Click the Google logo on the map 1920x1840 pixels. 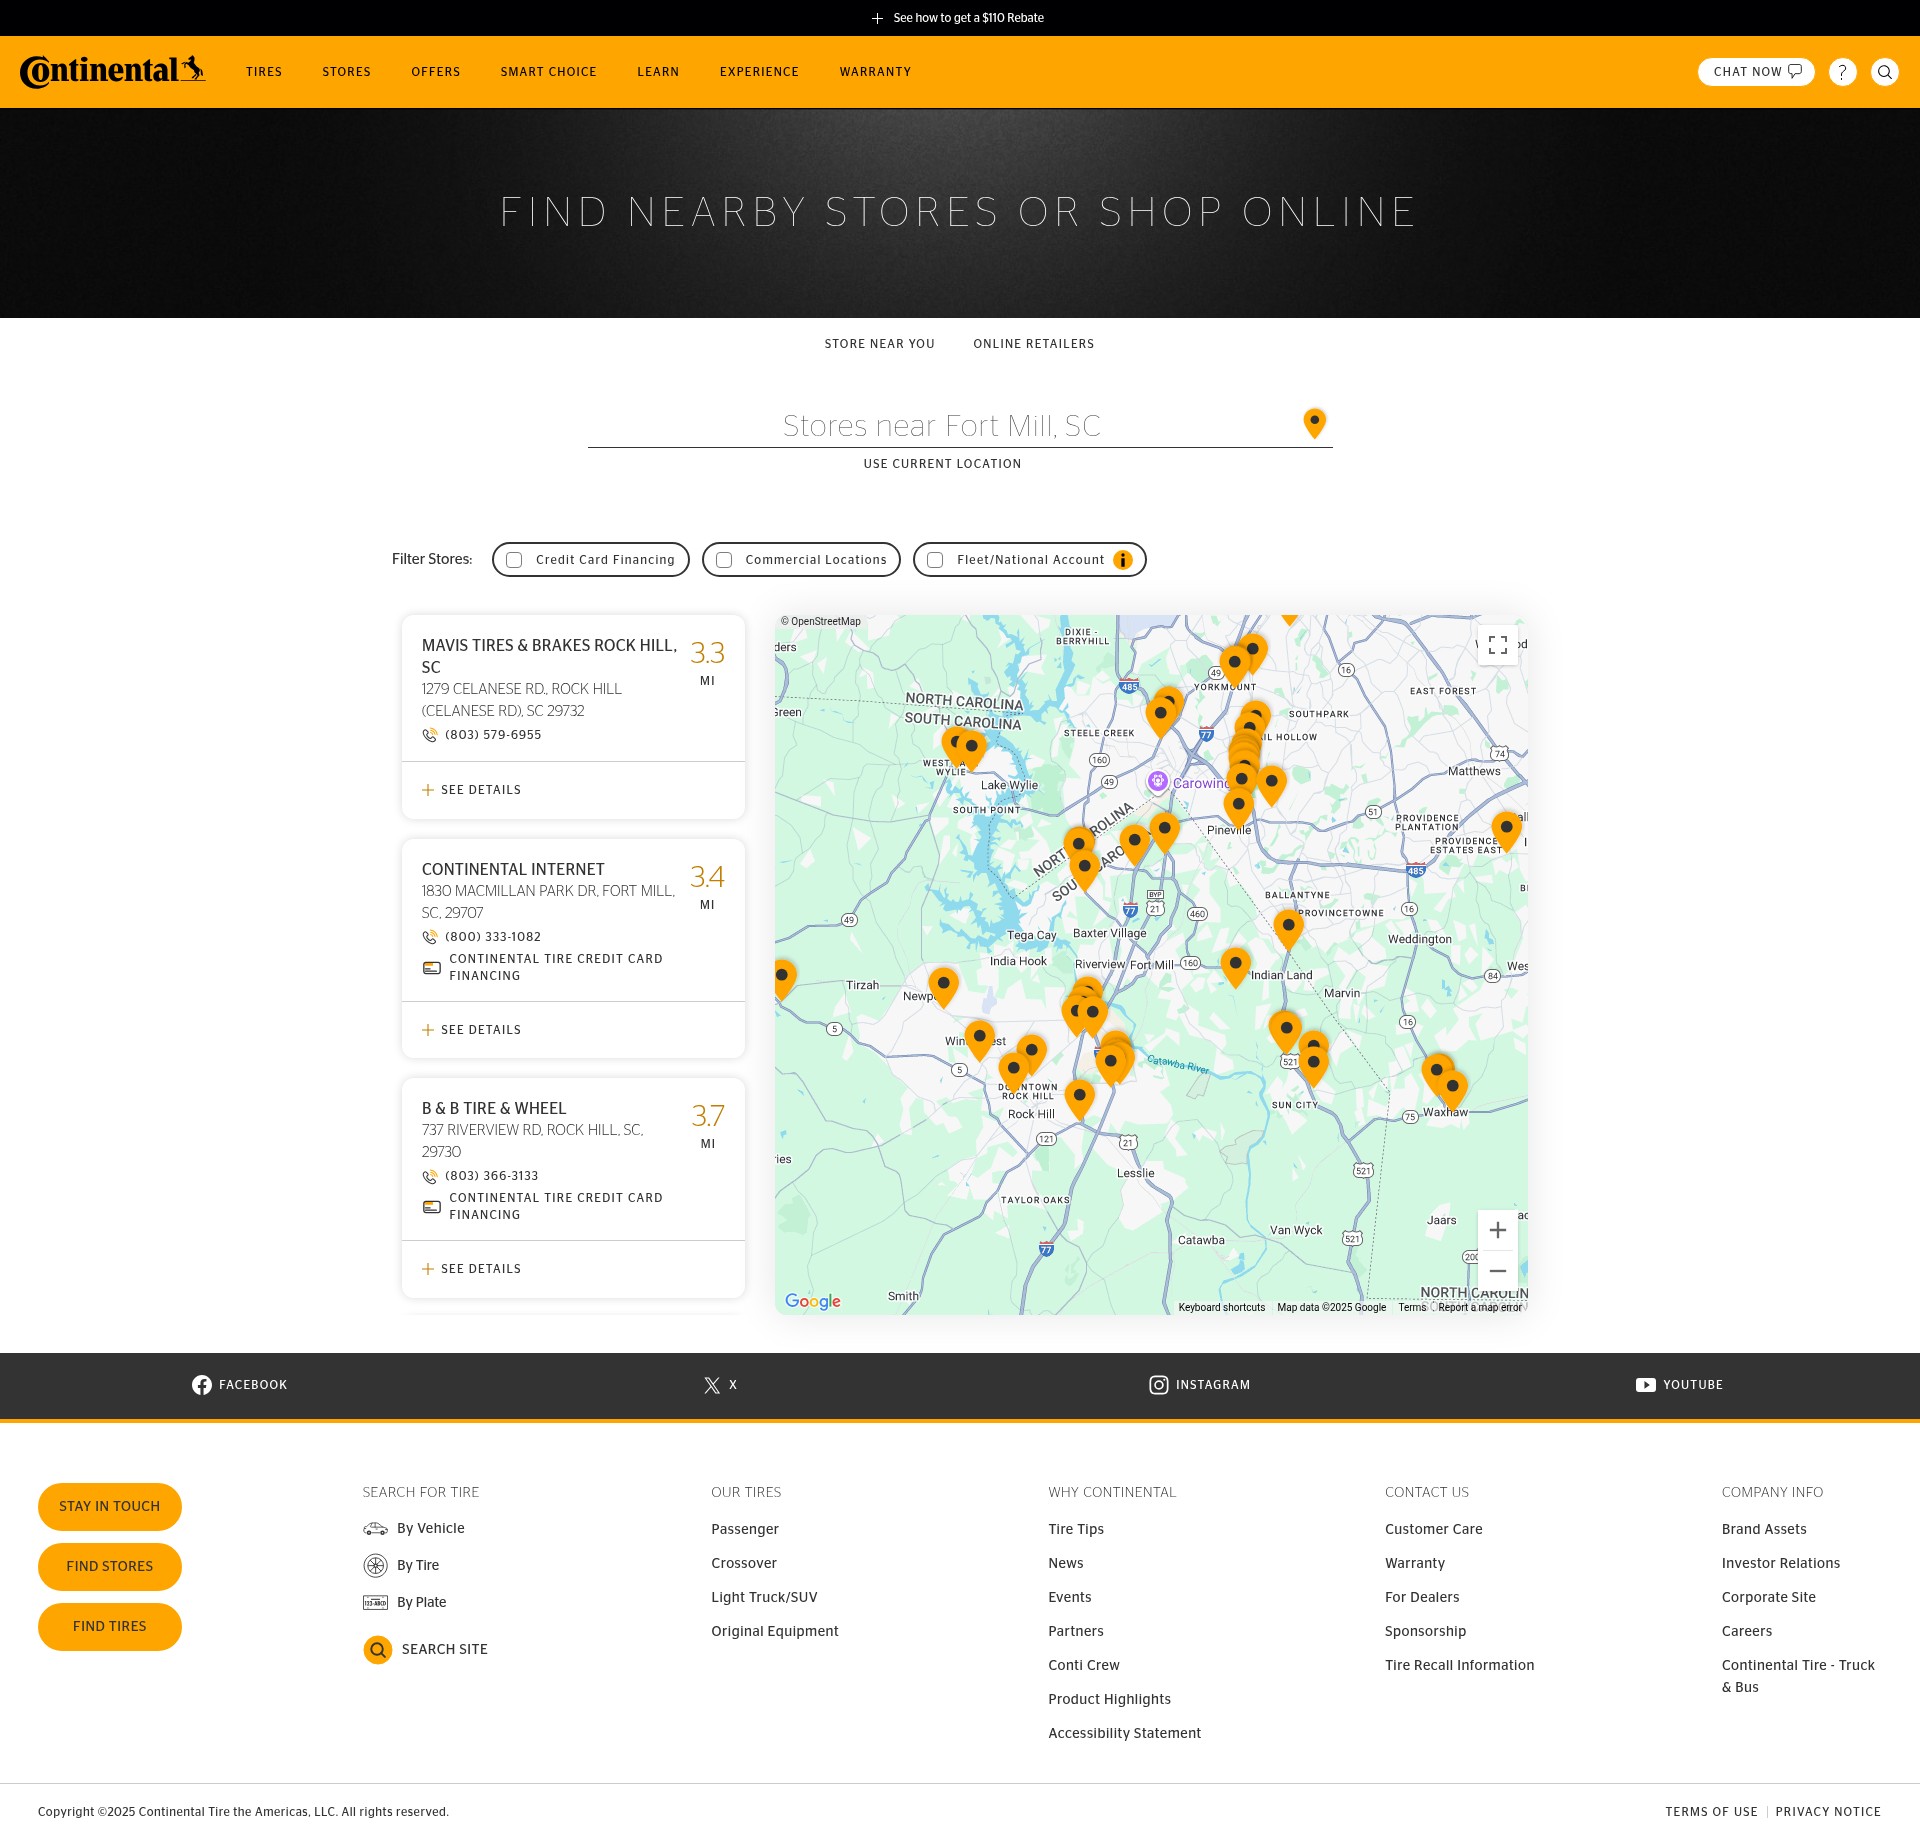[x=813, y=1301]
